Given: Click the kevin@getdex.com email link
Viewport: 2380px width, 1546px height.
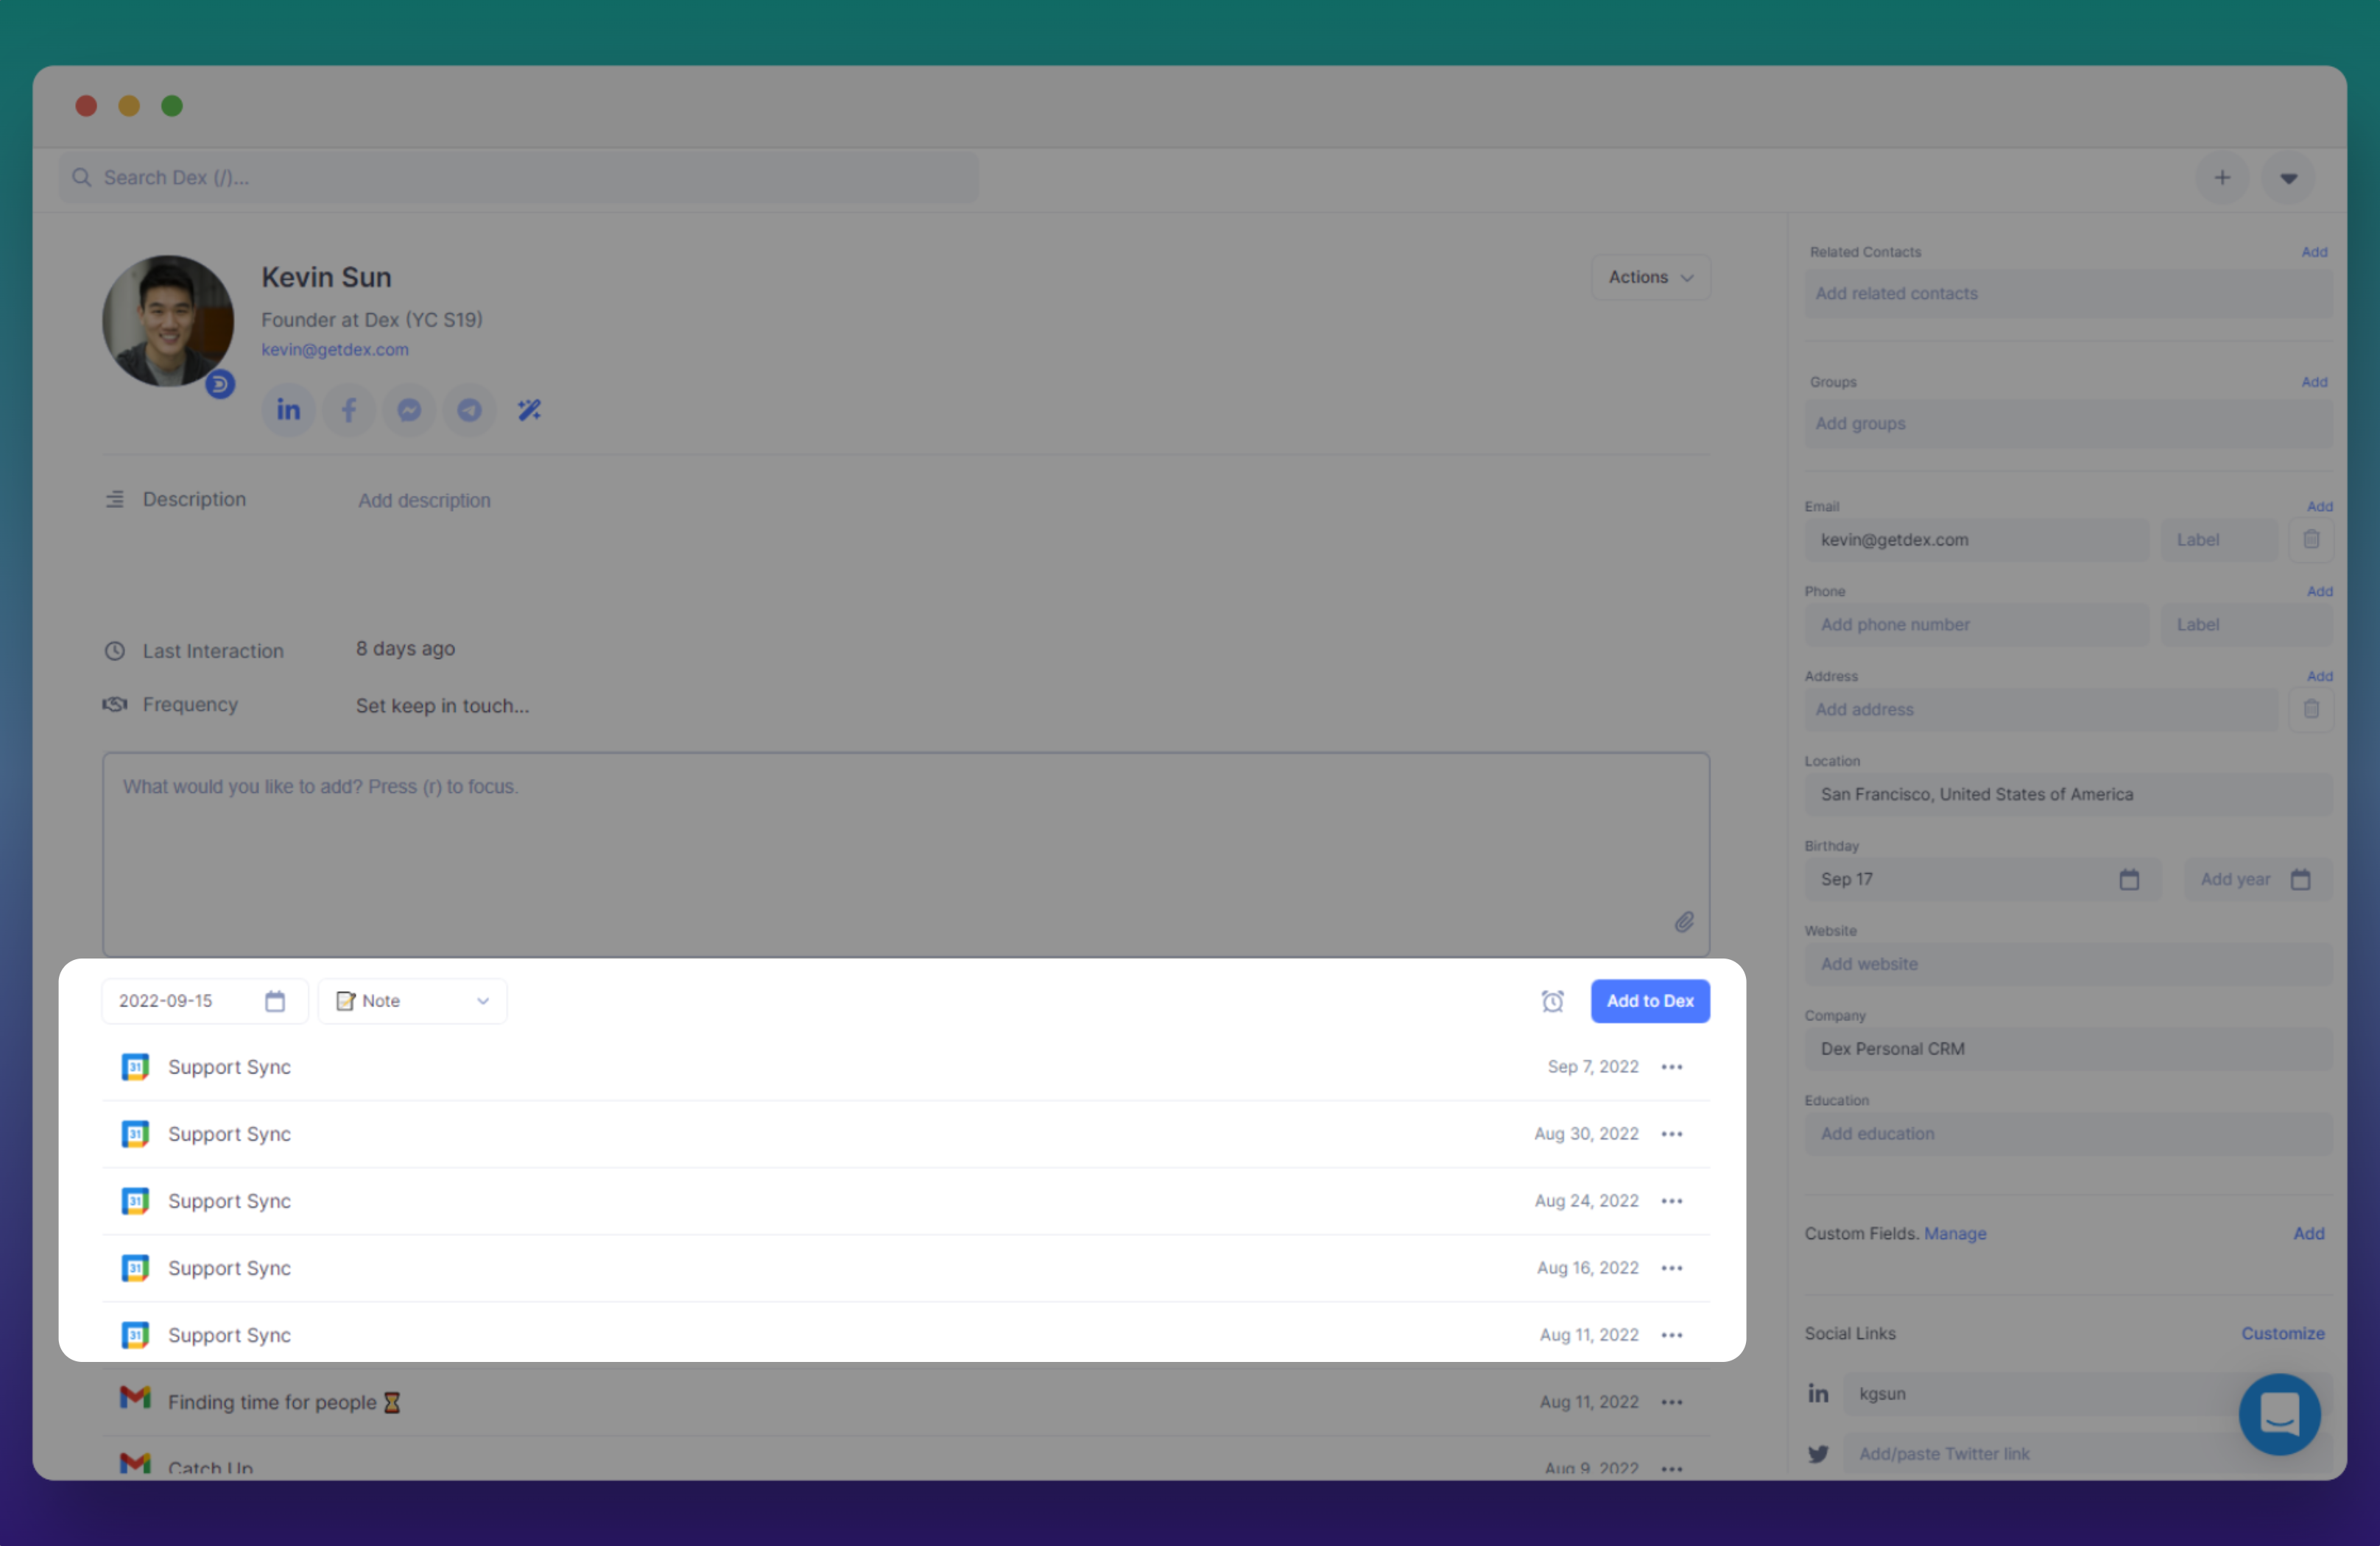Looking at the screenshot, I should pyautogui.click(x=335, y=349).
